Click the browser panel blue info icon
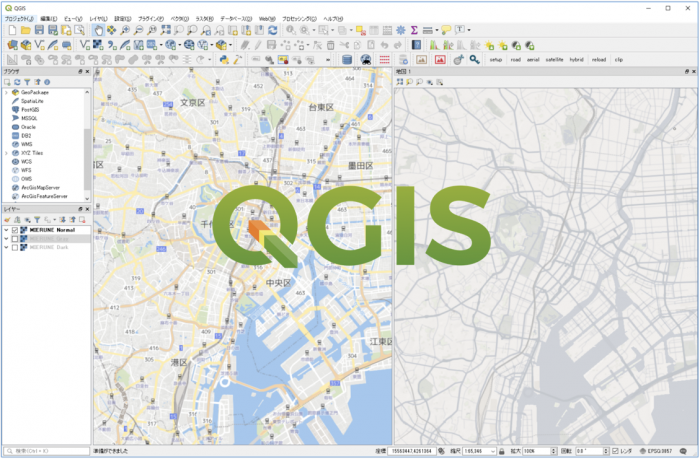700x459 pixels. 46,82
